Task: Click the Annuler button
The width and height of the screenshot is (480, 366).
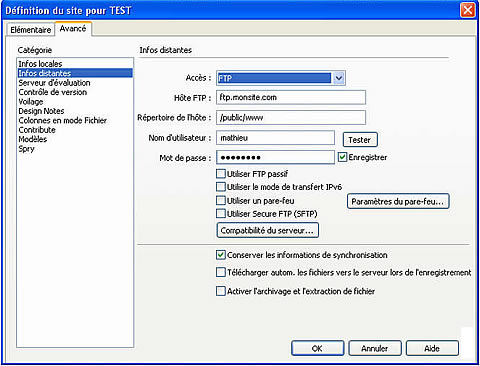Action: click(375, 348)
